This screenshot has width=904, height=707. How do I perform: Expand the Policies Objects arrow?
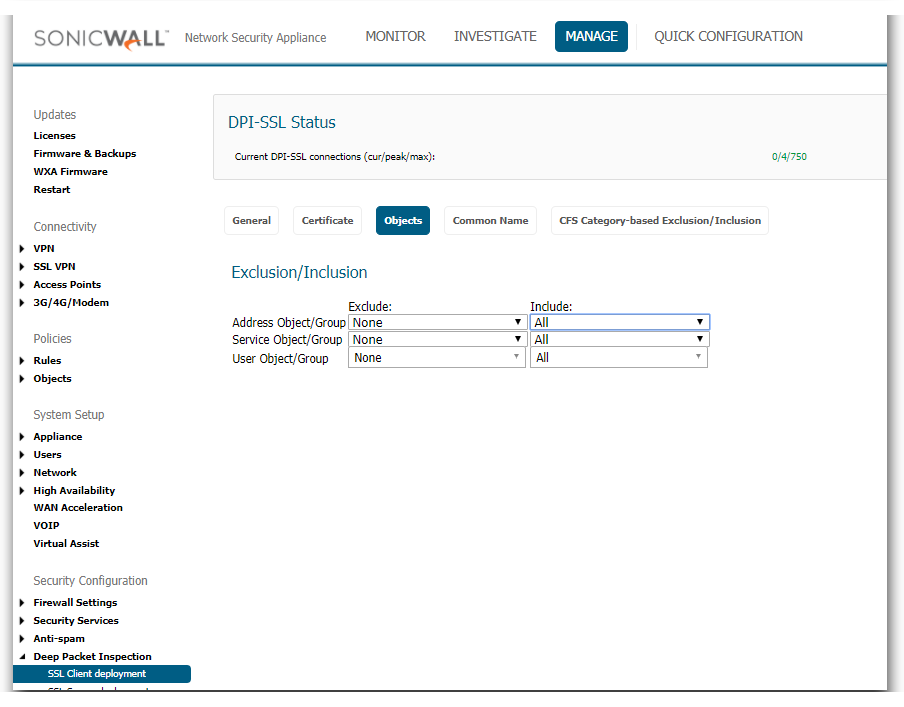point(22,378)
